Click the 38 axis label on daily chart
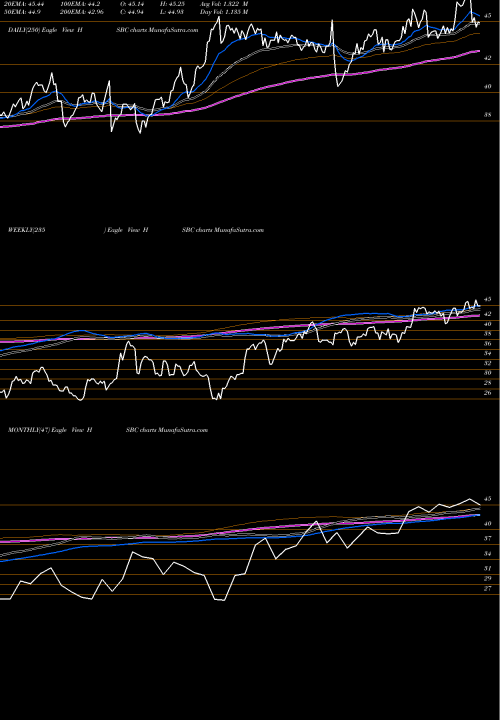 [x=488, y=115]
